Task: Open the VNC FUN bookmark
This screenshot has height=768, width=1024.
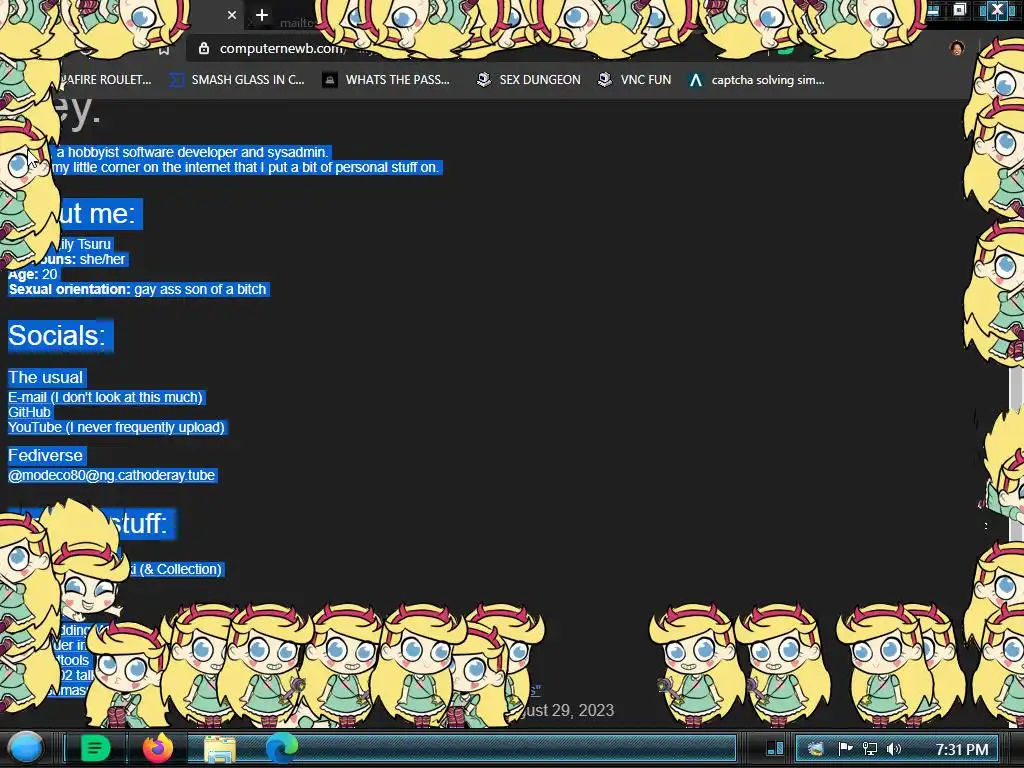Action: tap(635, 80)
